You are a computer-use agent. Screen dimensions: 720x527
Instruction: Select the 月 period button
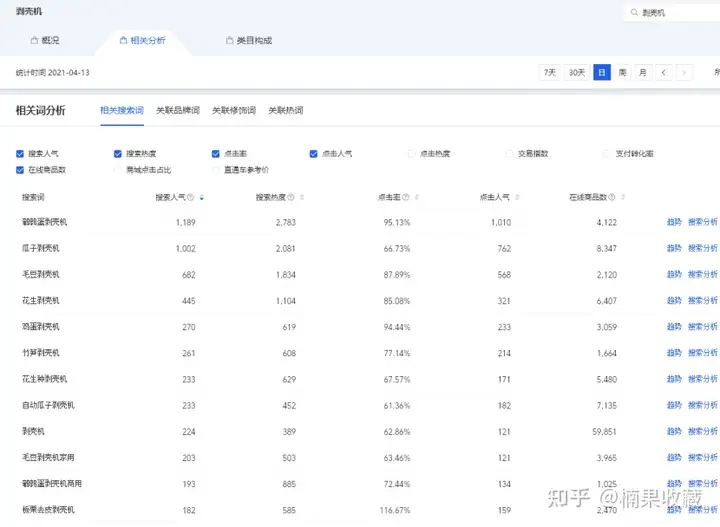643,73
